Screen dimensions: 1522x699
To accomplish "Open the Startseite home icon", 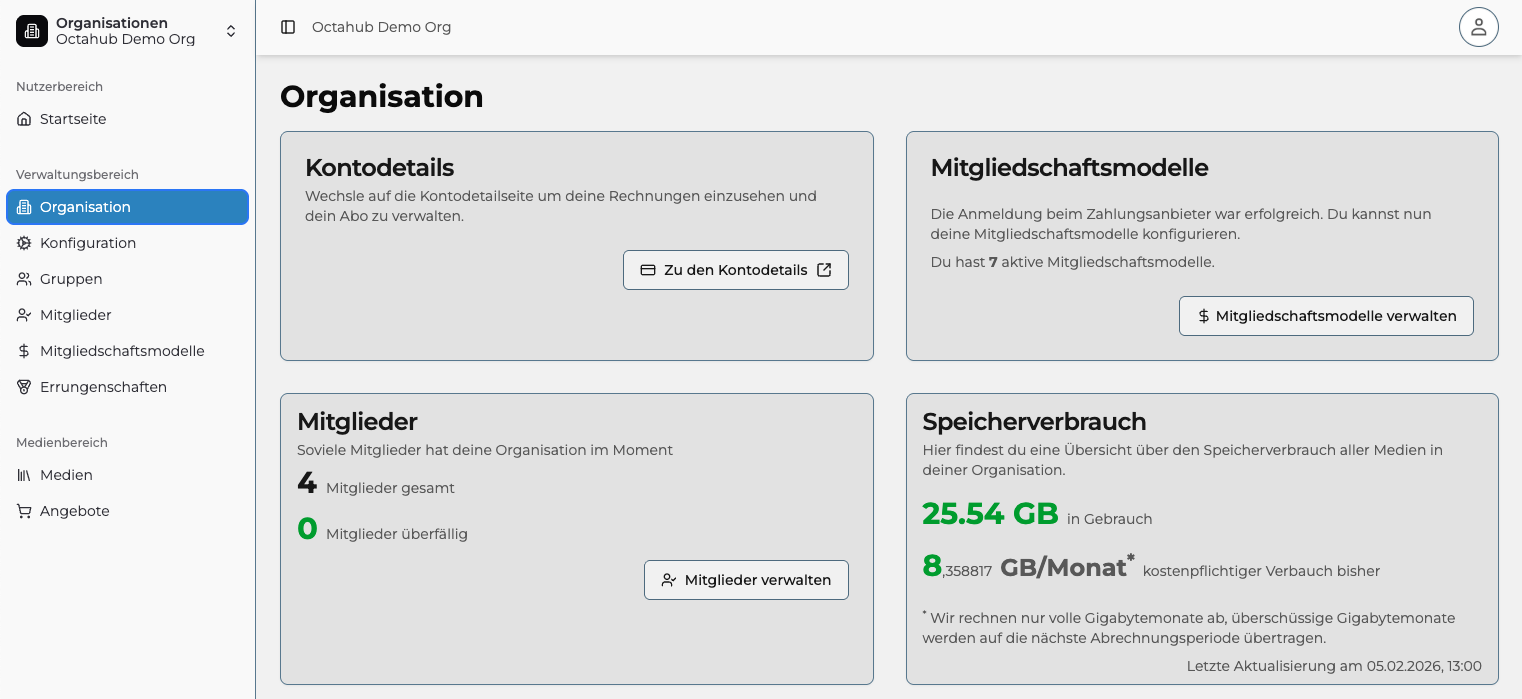I will (23, 118).
